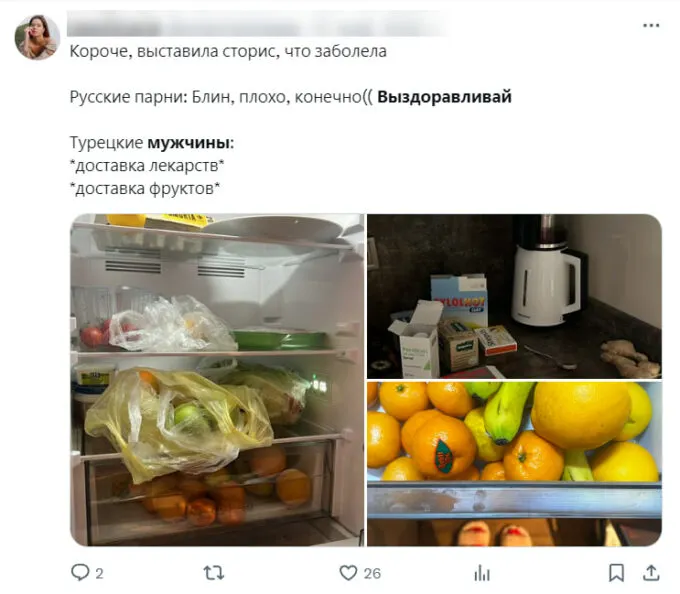Screen dimensions: 680x594
Task: Click the like count 26
Action: 372,574
